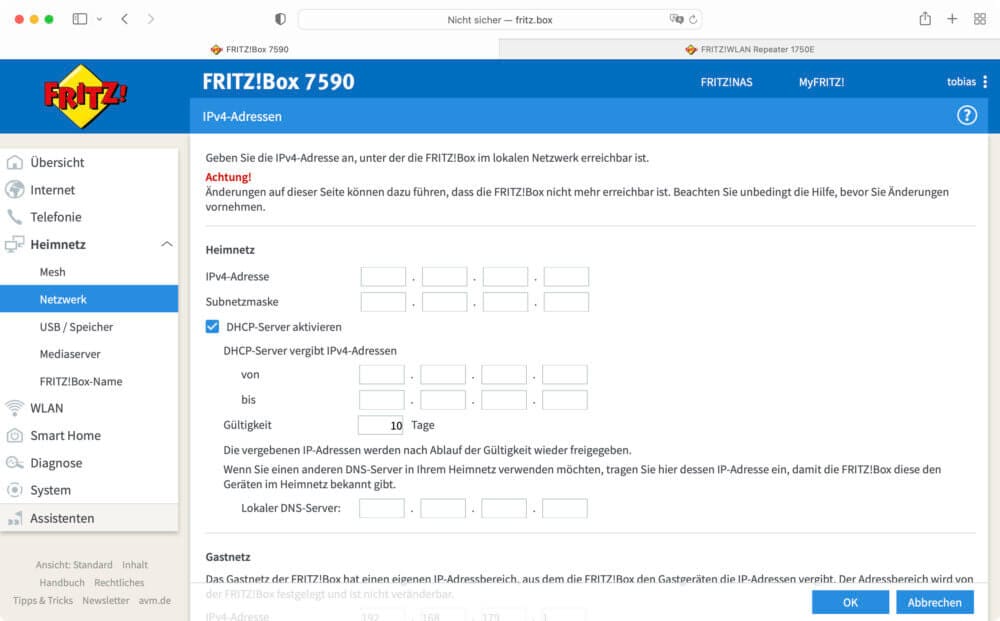Open sidebar dropdown arrow next to sidebar icon

coord(99,19)
